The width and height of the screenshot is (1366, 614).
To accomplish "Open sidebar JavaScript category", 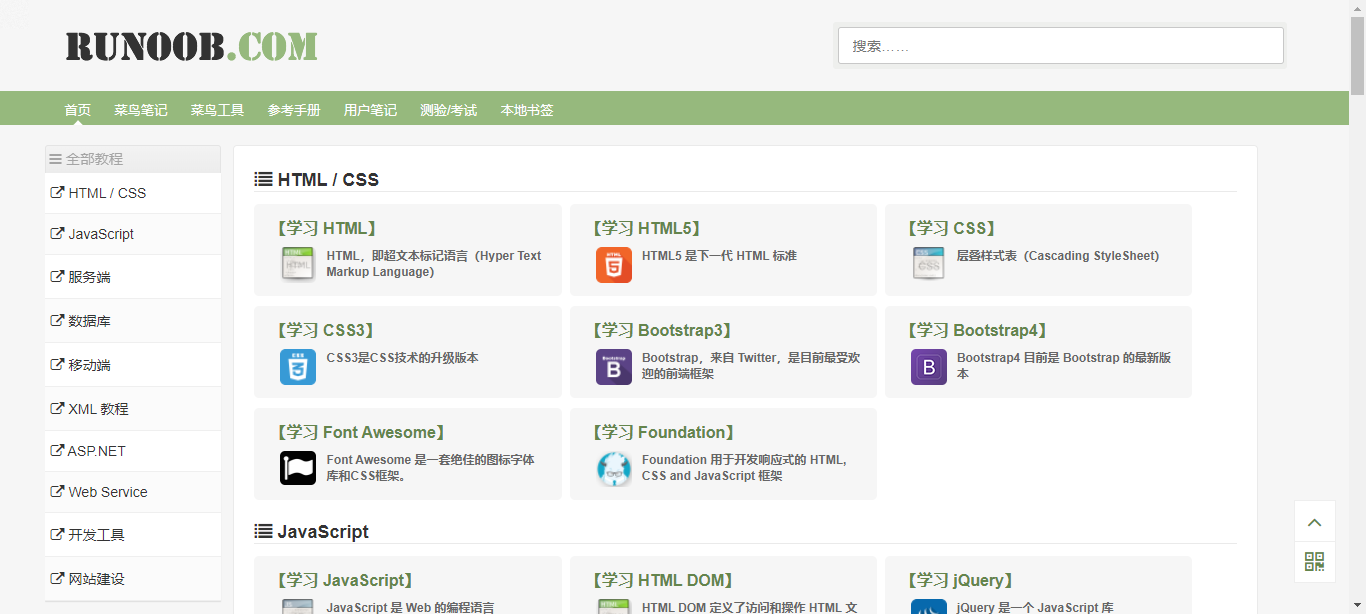I will [x=133, y=234].
